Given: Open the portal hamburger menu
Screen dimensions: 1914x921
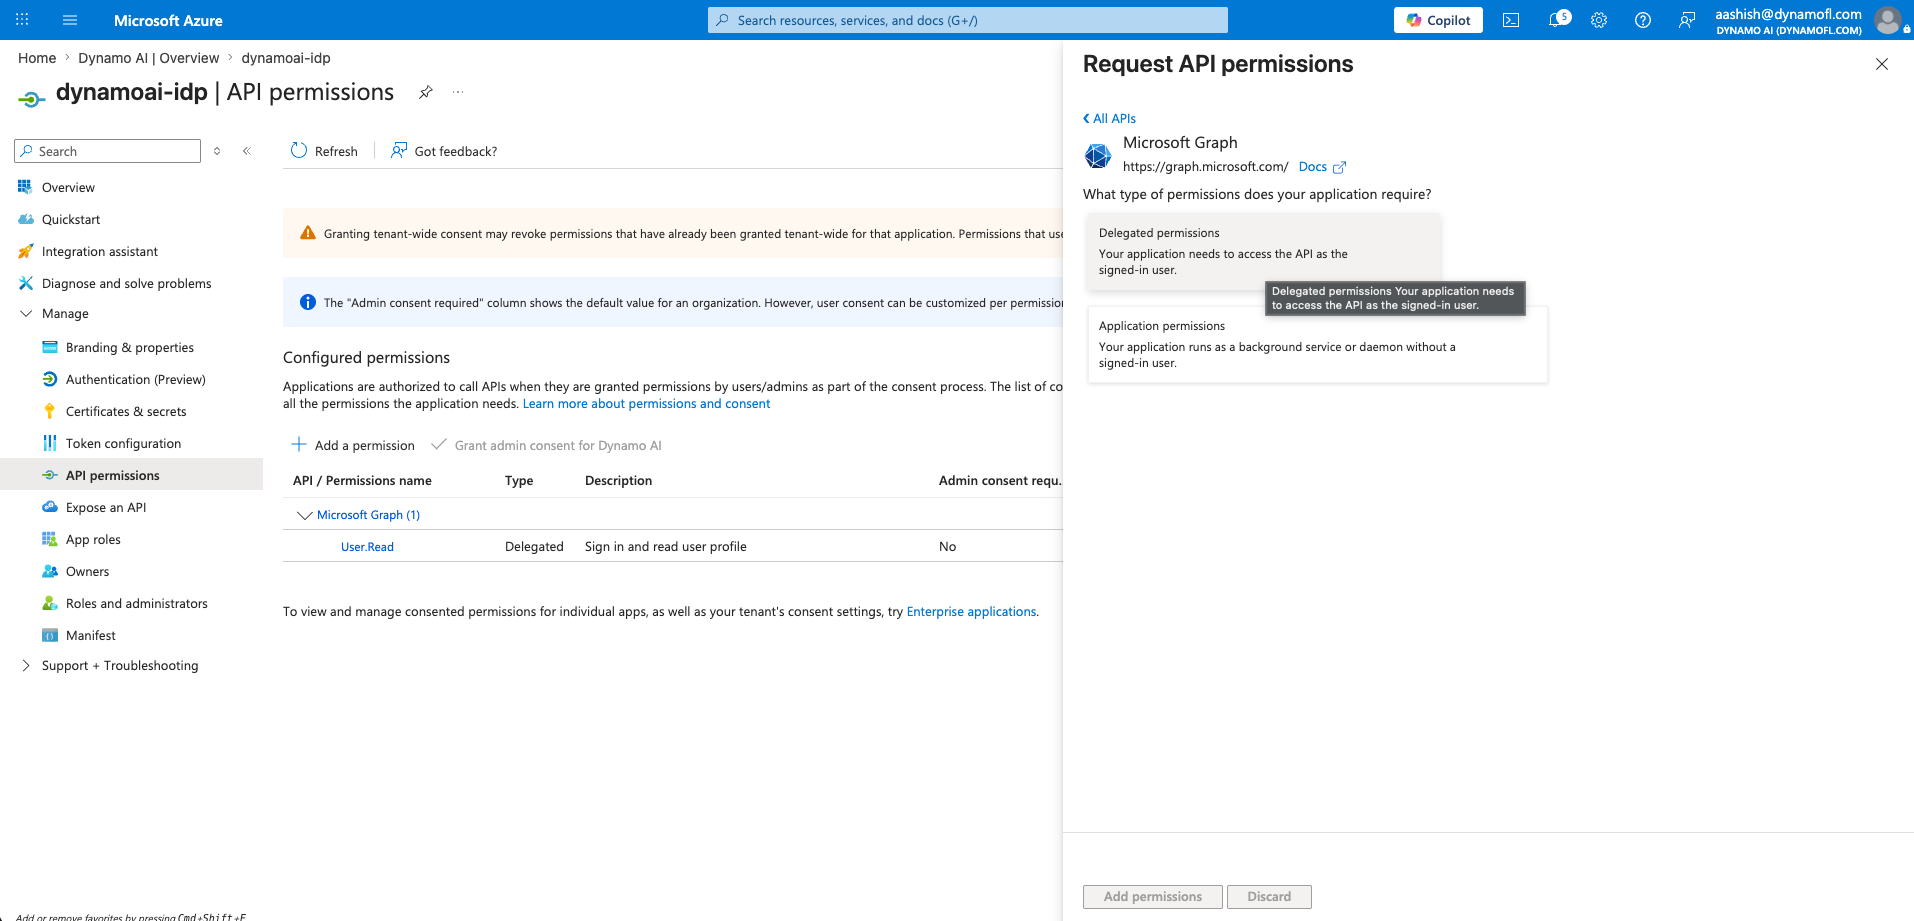Looking at the screenshot, I should (x=70, y=20).
